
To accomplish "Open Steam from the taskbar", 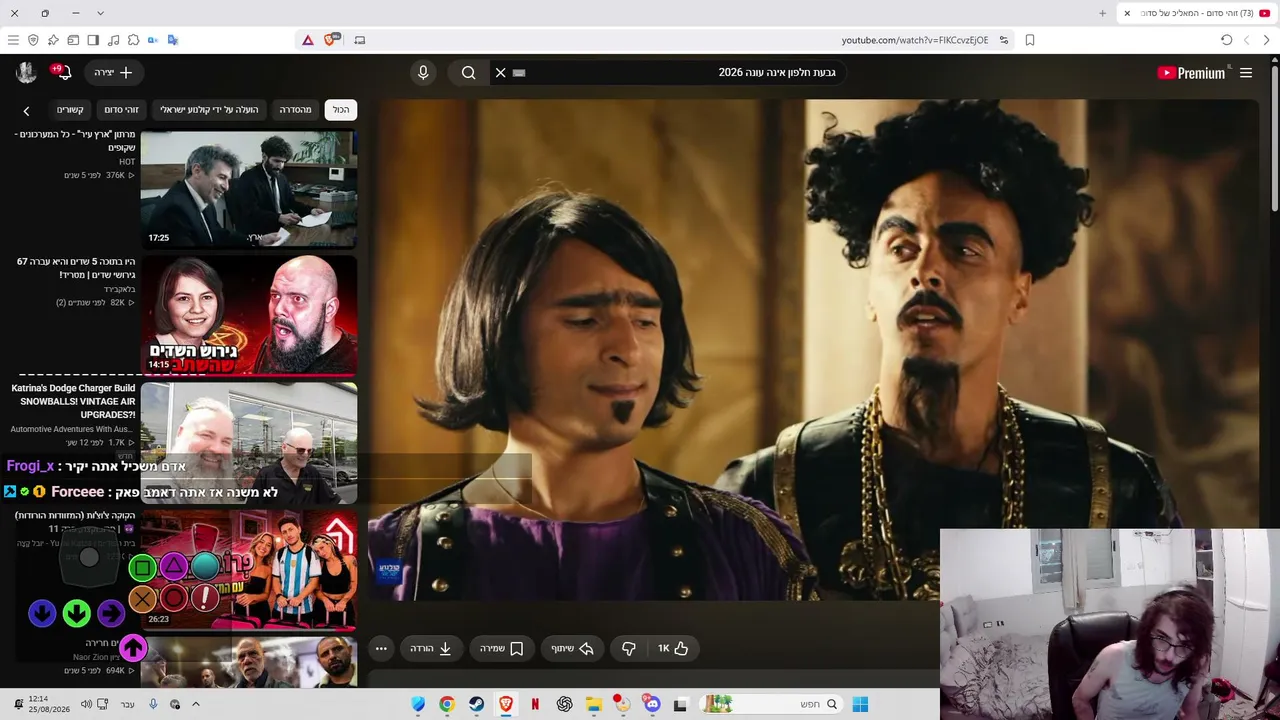I will coord(476,704).
